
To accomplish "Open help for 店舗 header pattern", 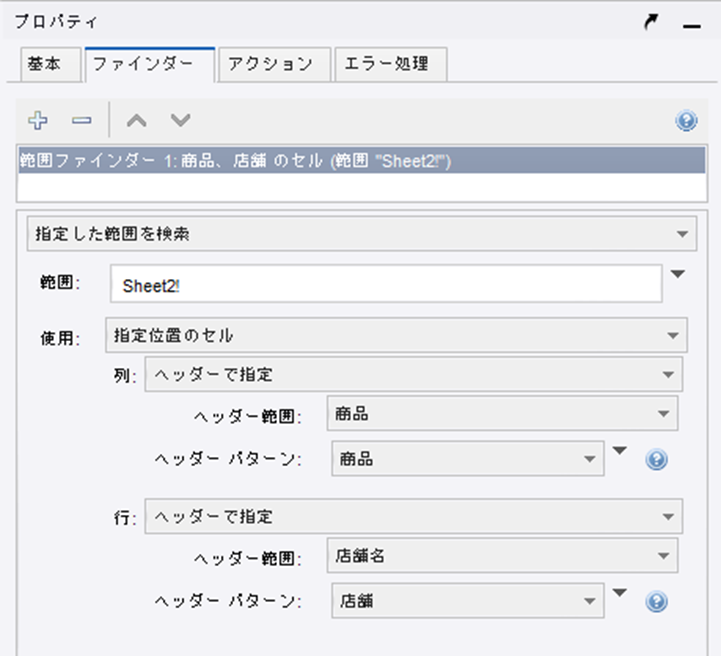I will pos(657,601).
